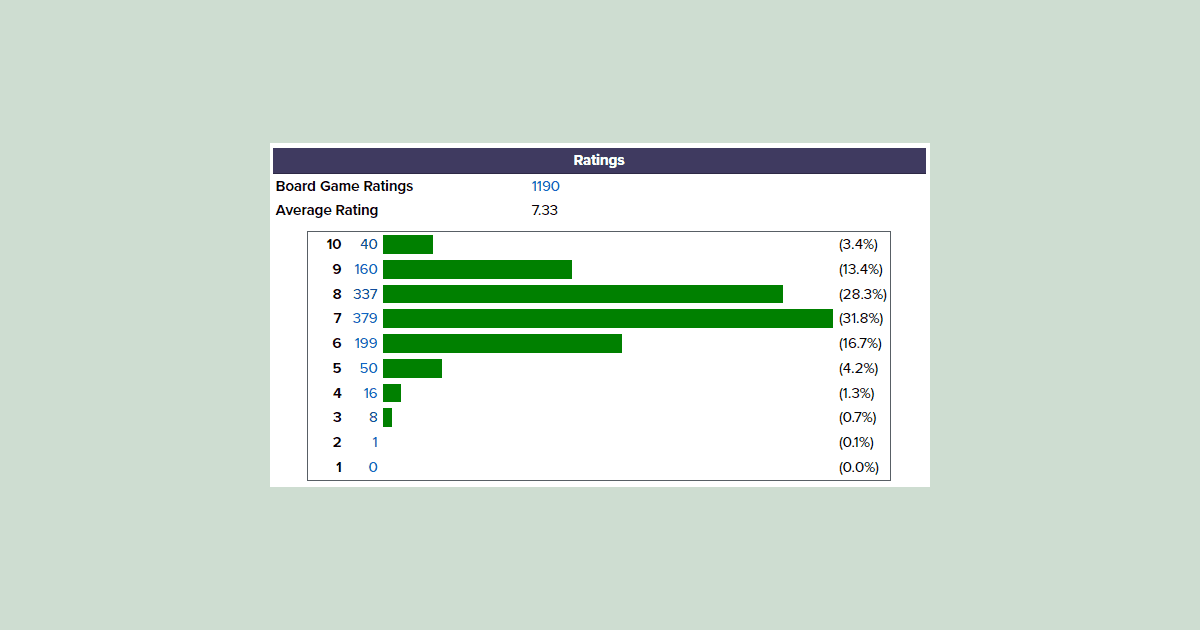This screenshot has height=630, width=1200.
Task: Open the 160 ratings of 9 link
Action: point(365,269)
